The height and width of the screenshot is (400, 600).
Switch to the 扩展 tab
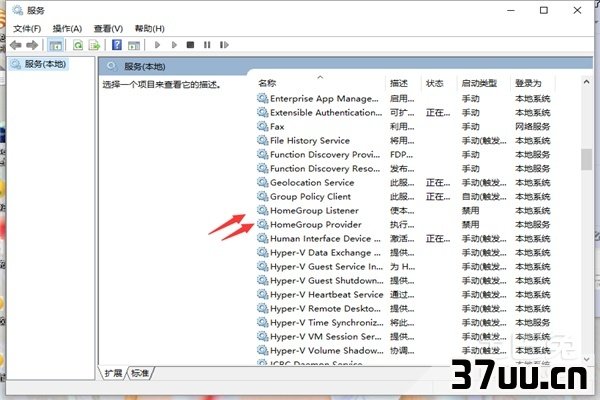(x=113, y=373)
